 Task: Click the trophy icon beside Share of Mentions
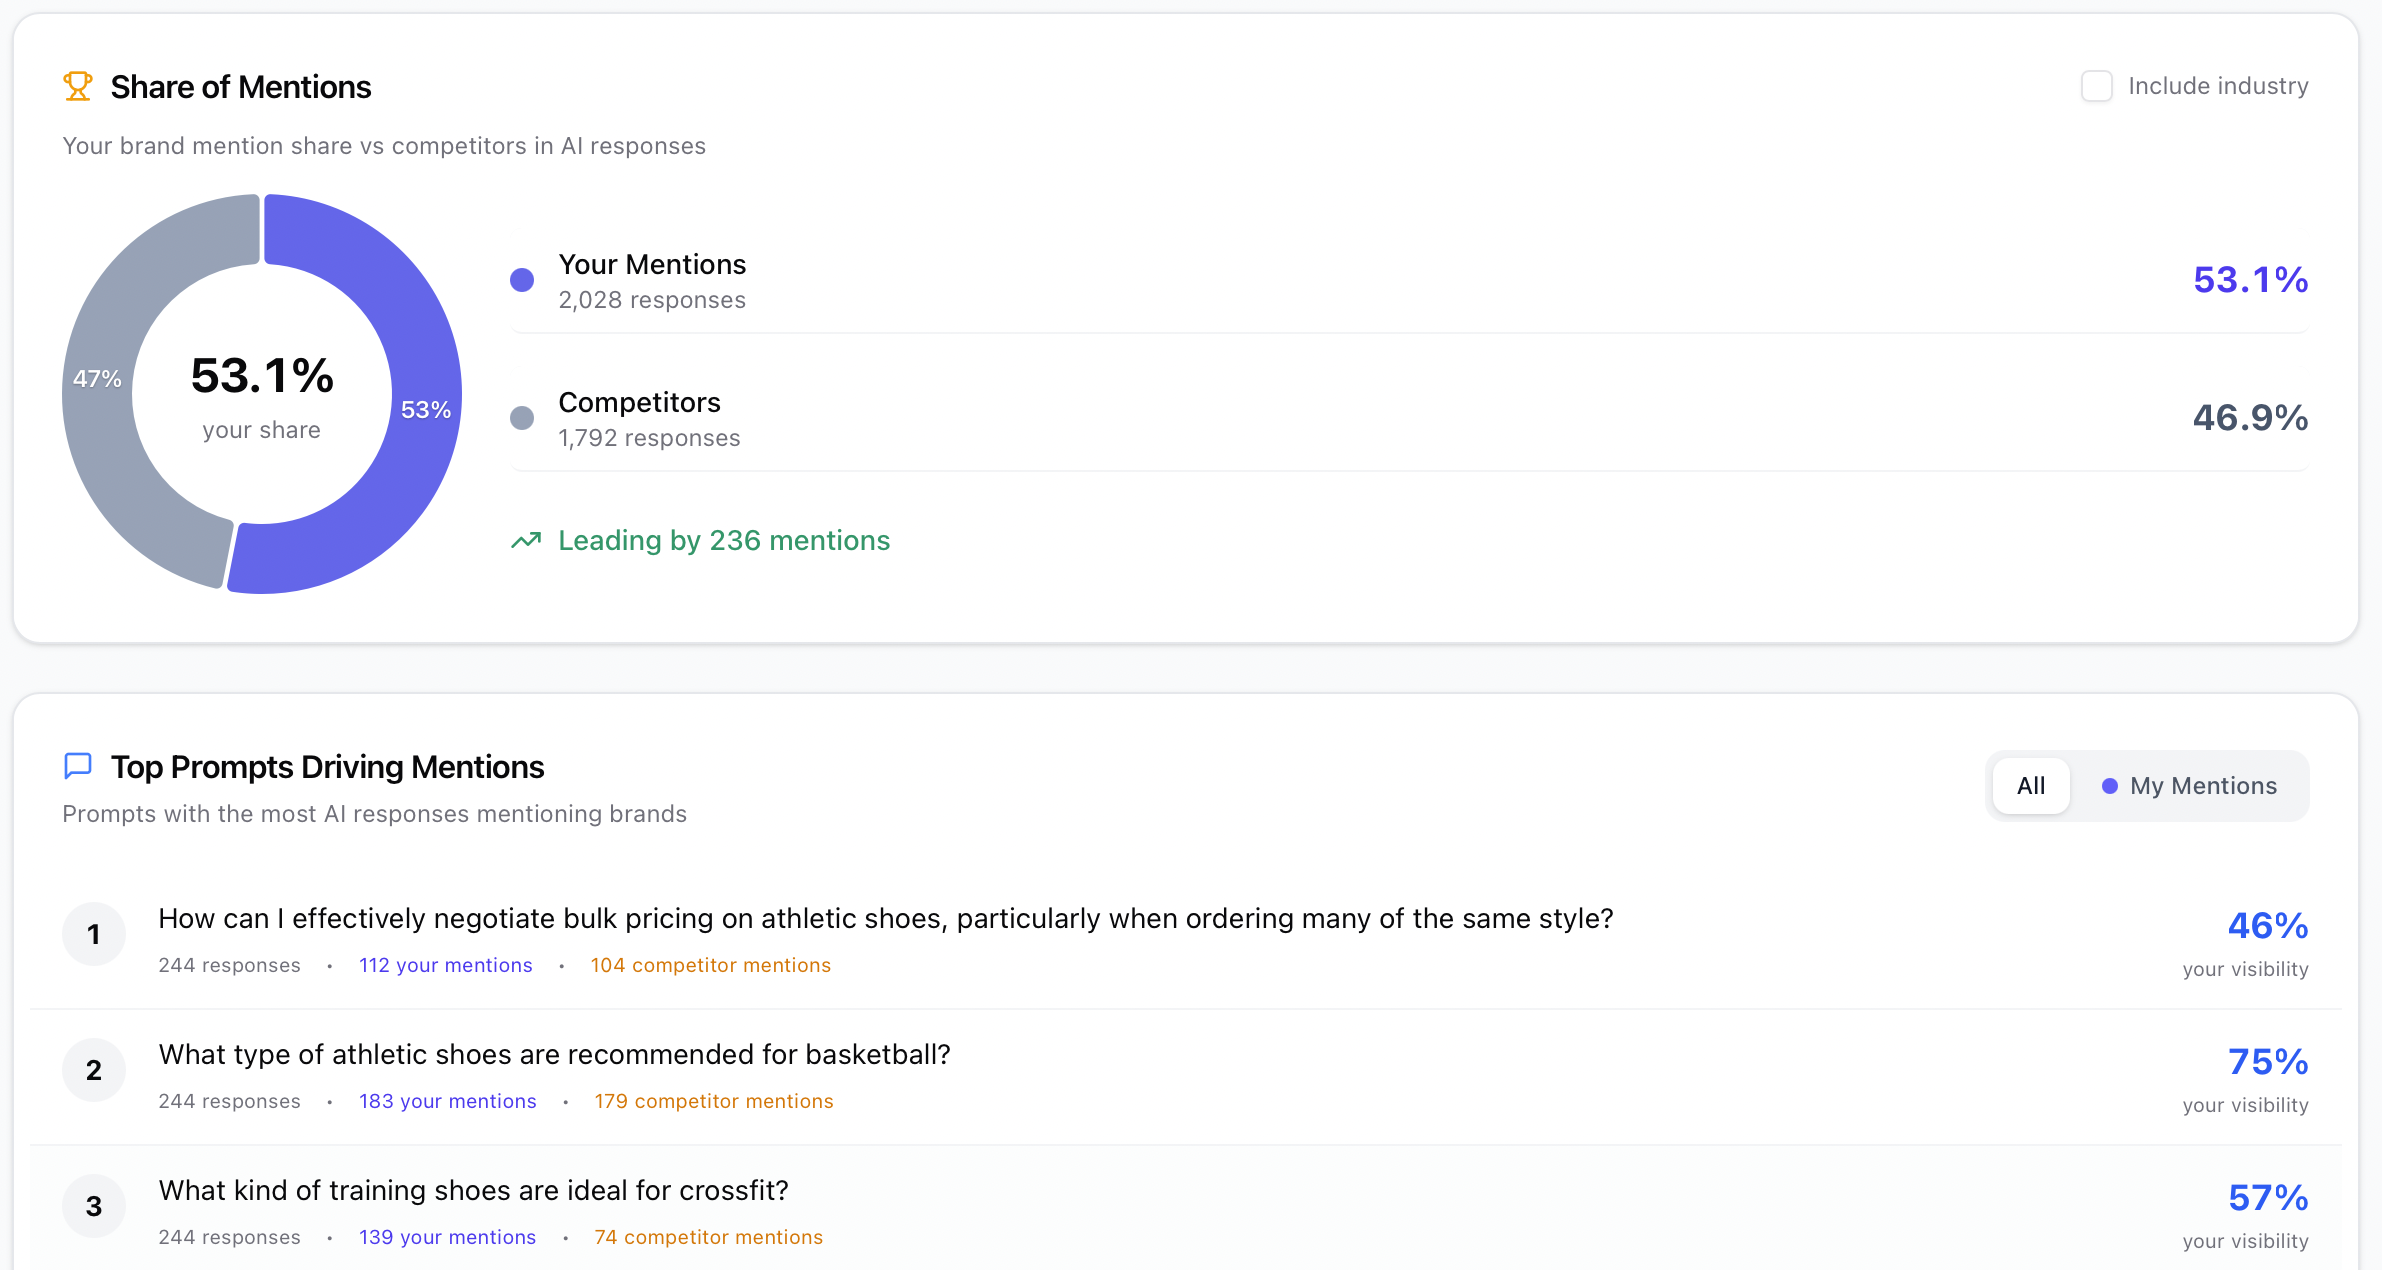tap(77, 86)
